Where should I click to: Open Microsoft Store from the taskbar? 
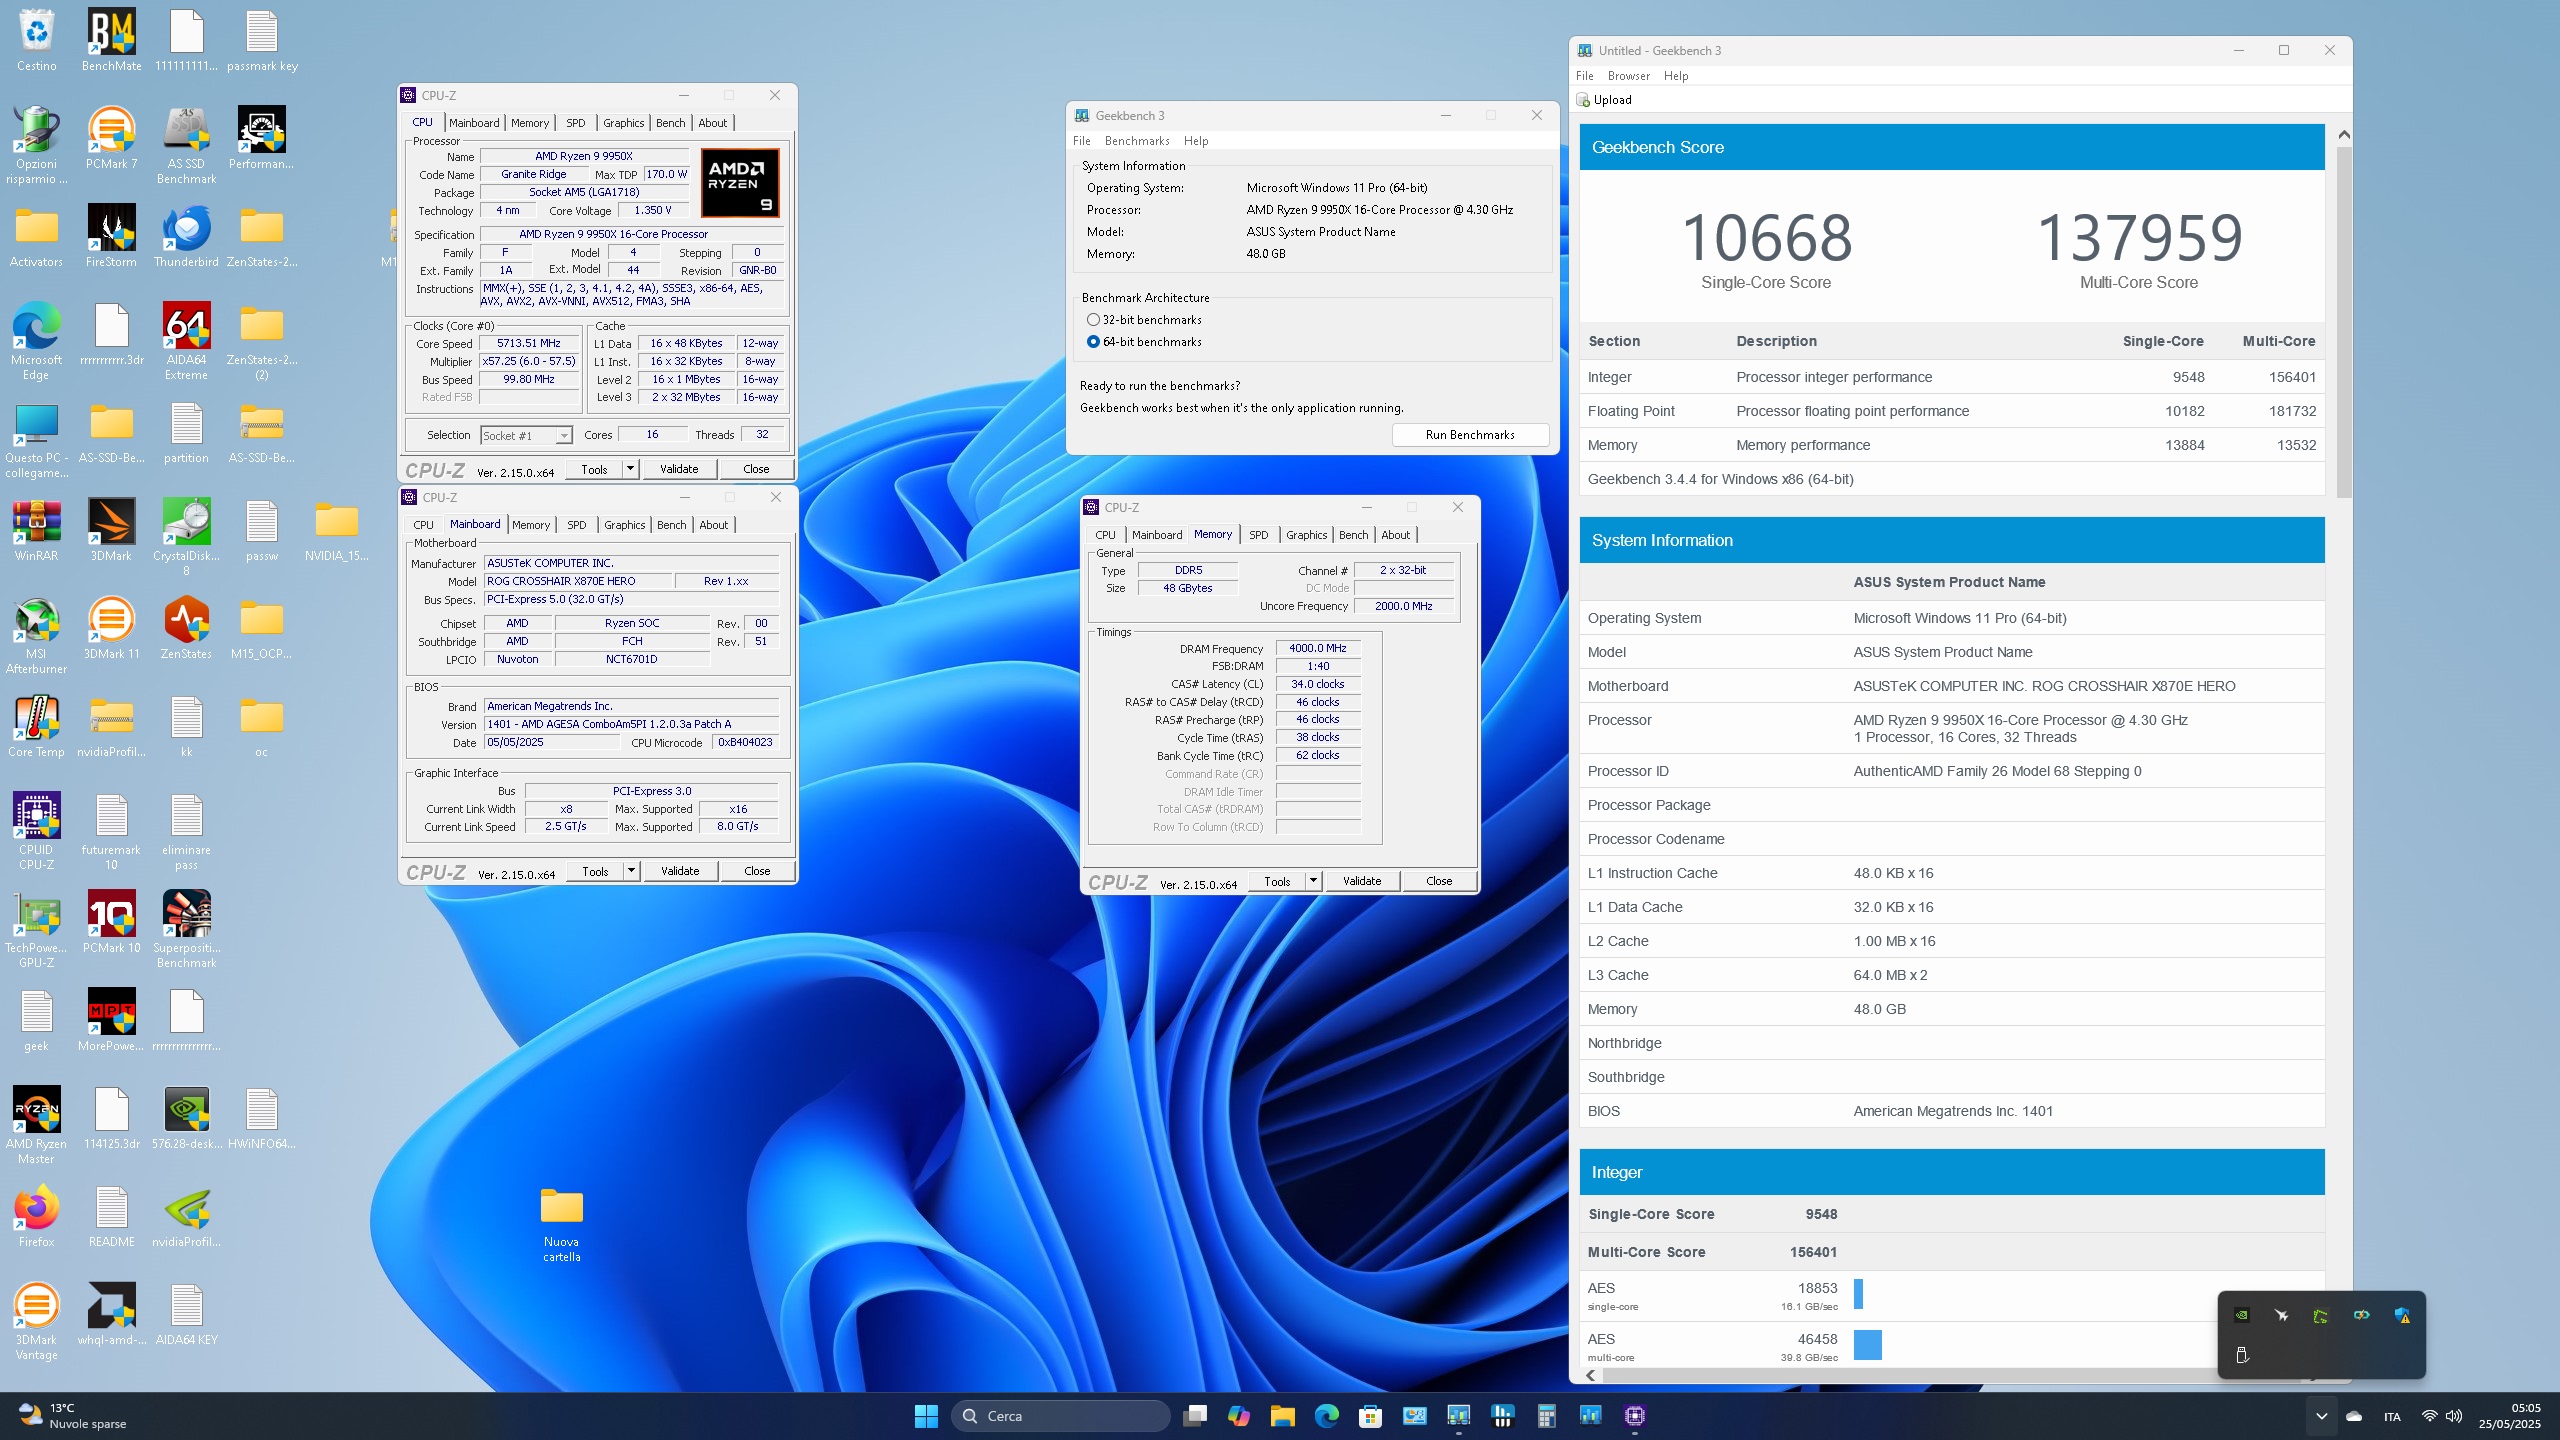tap(1371, 1415)
